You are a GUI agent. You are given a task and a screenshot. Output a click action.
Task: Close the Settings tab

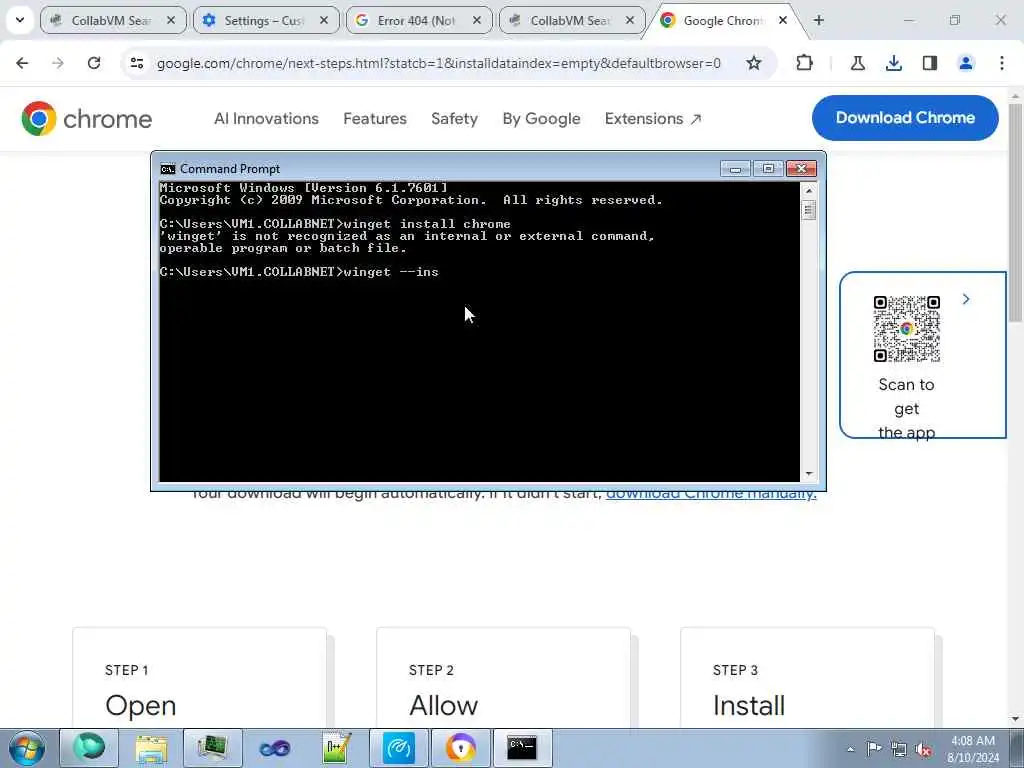tap(324, 20)
